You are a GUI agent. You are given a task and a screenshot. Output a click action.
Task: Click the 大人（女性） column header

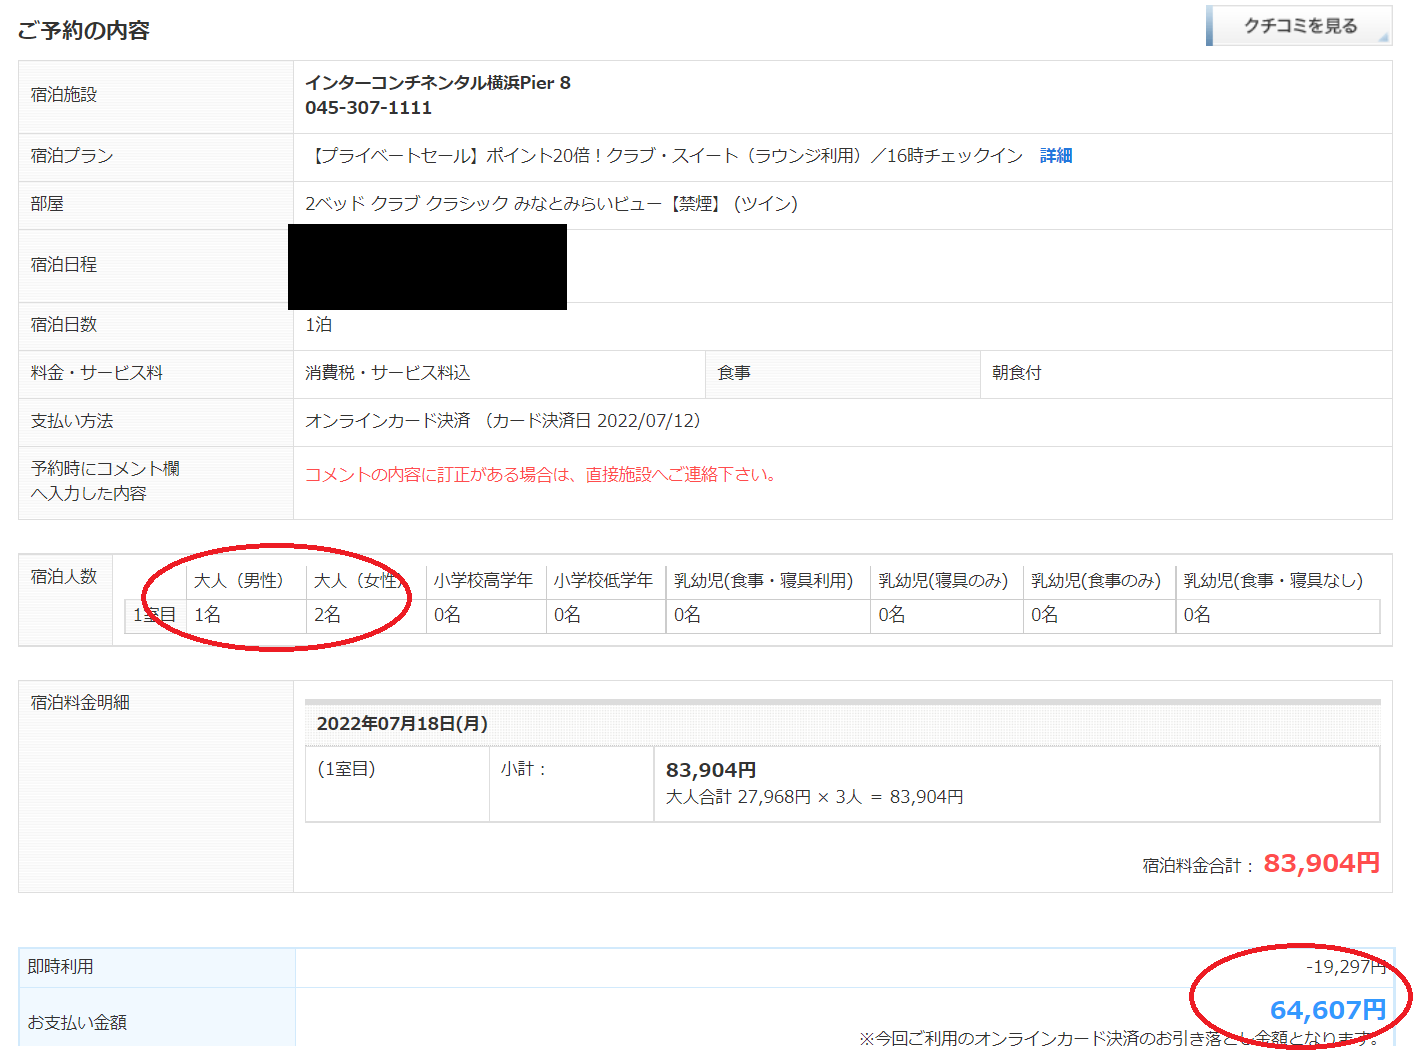click(x=359, y=581)
